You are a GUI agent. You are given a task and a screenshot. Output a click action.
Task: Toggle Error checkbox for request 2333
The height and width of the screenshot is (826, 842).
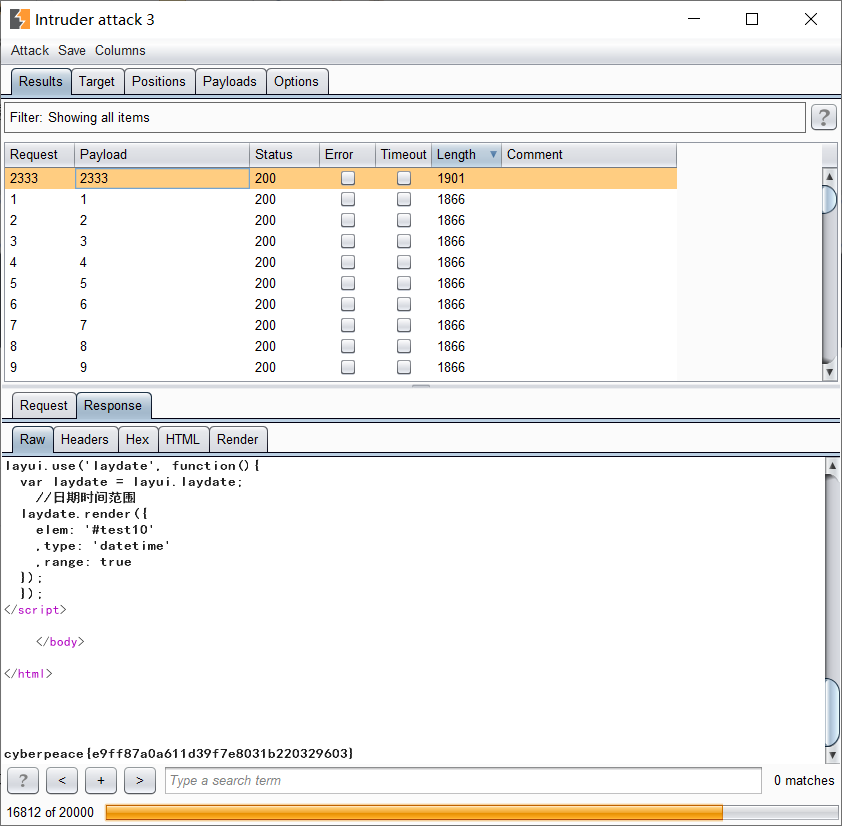(x=348, y=178)
